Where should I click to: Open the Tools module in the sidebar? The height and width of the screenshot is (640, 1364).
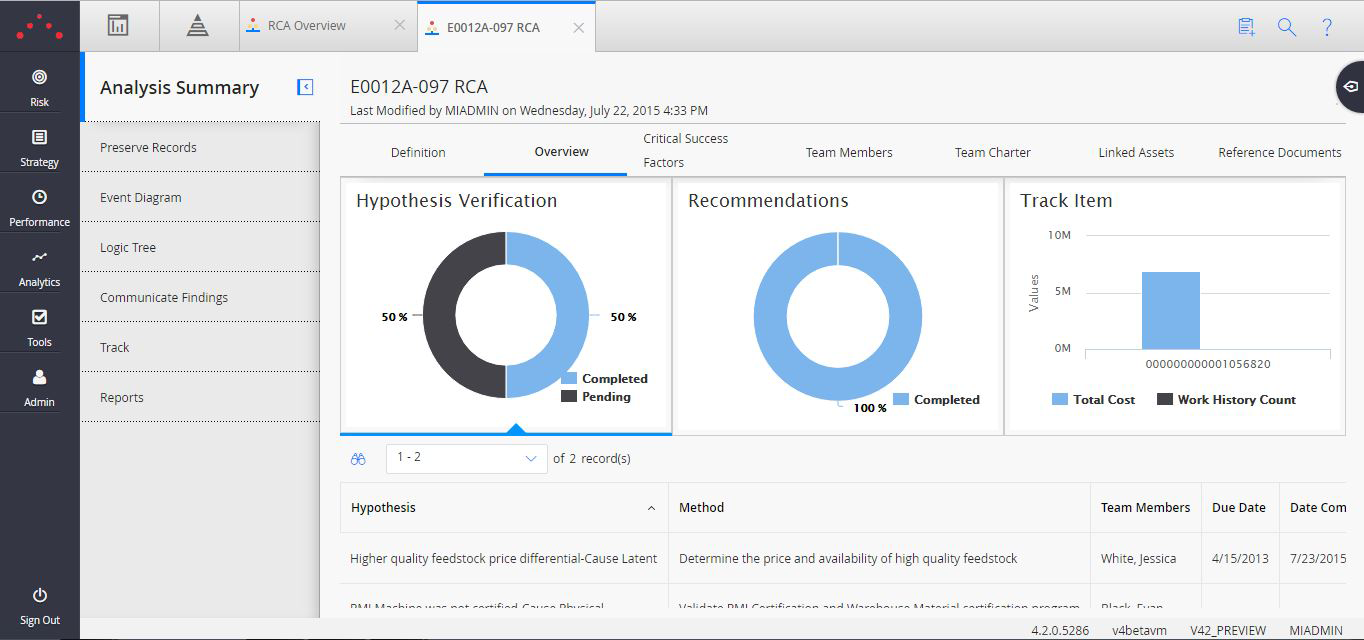pos(38,328)
